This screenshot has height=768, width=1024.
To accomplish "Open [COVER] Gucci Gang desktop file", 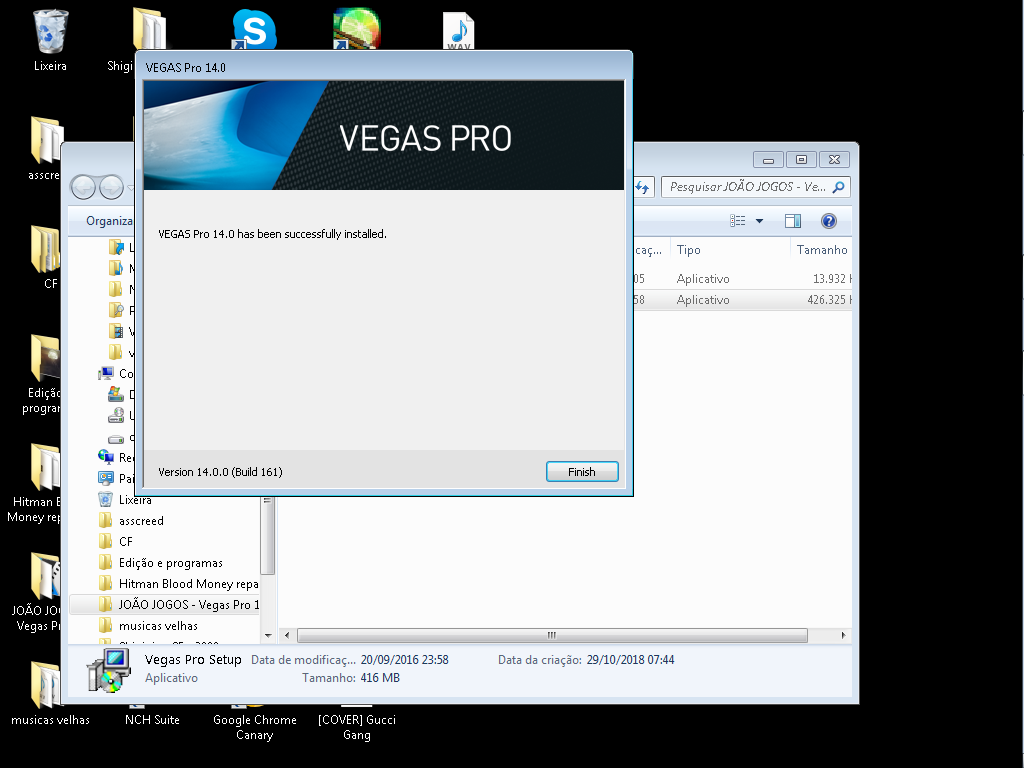I will click(357, 724).
